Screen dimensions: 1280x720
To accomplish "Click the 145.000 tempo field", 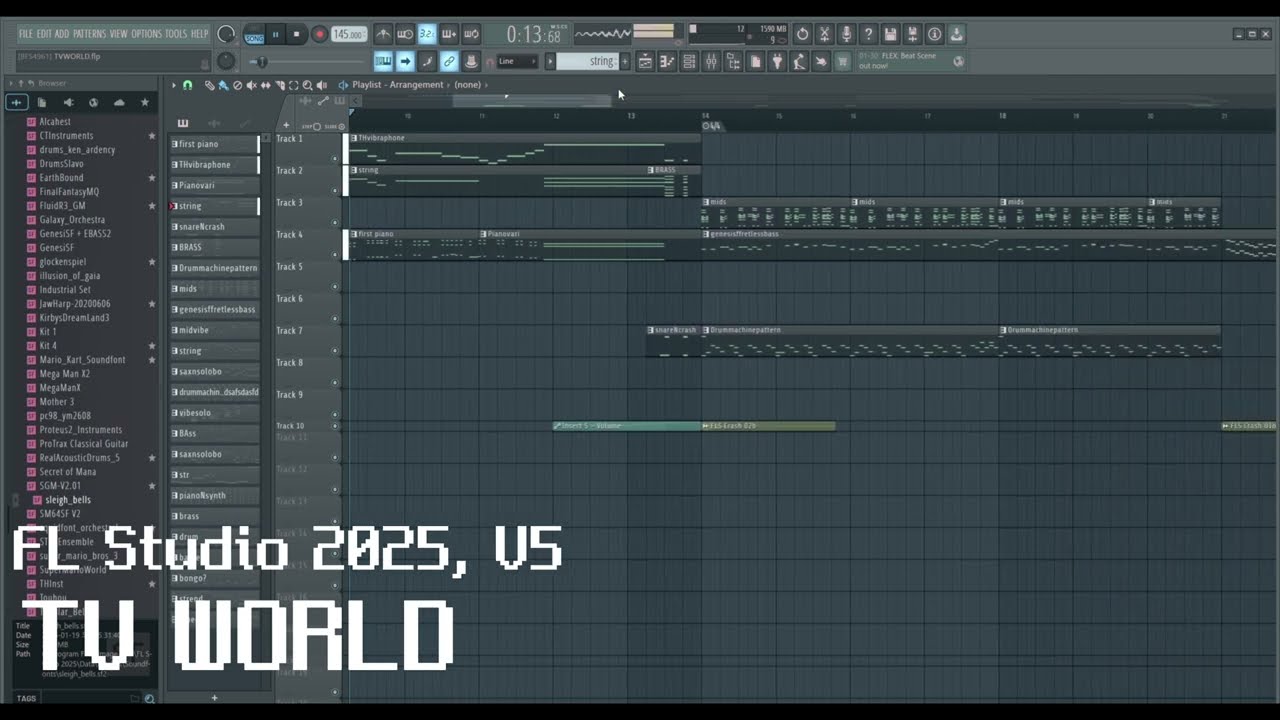I will pyautogui.click(x=348, y=35).
